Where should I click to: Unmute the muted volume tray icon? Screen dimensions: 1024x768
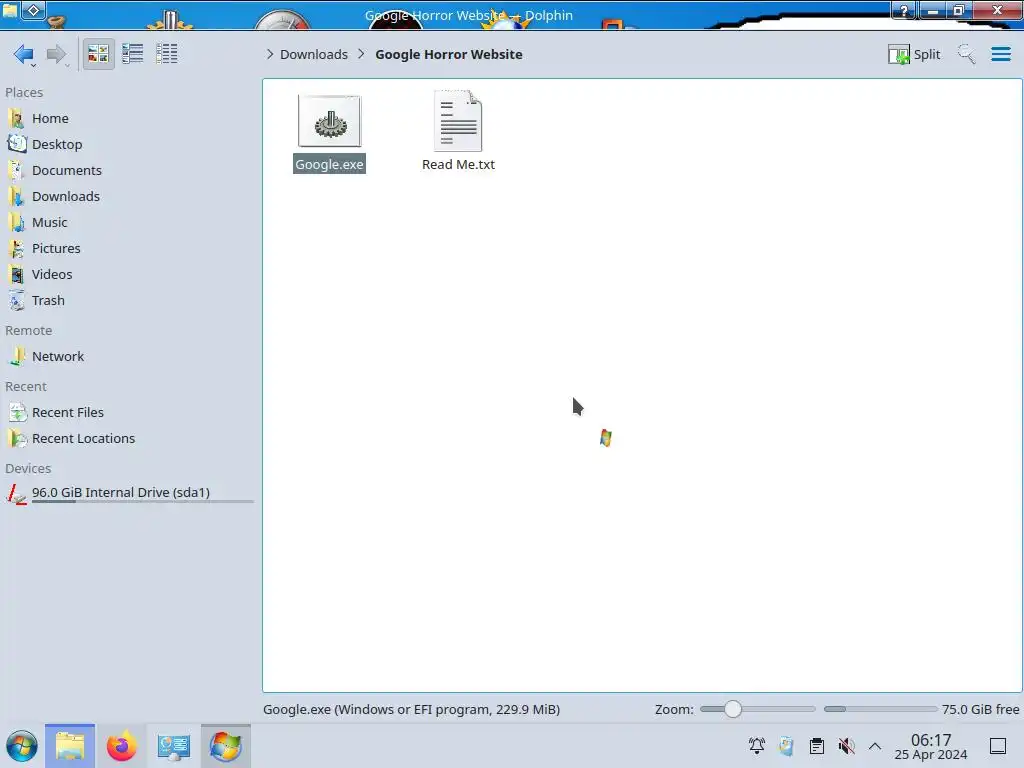846,746
